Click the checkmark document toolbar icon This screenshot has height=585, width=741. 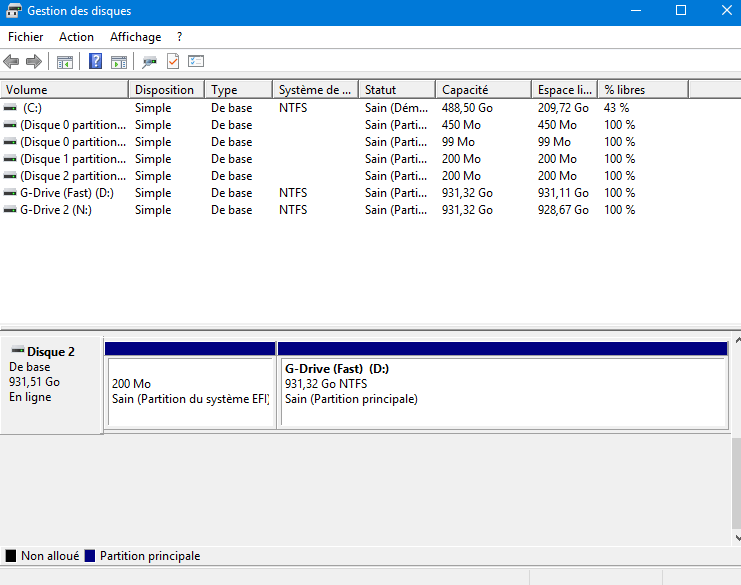[x=173, y=62]
